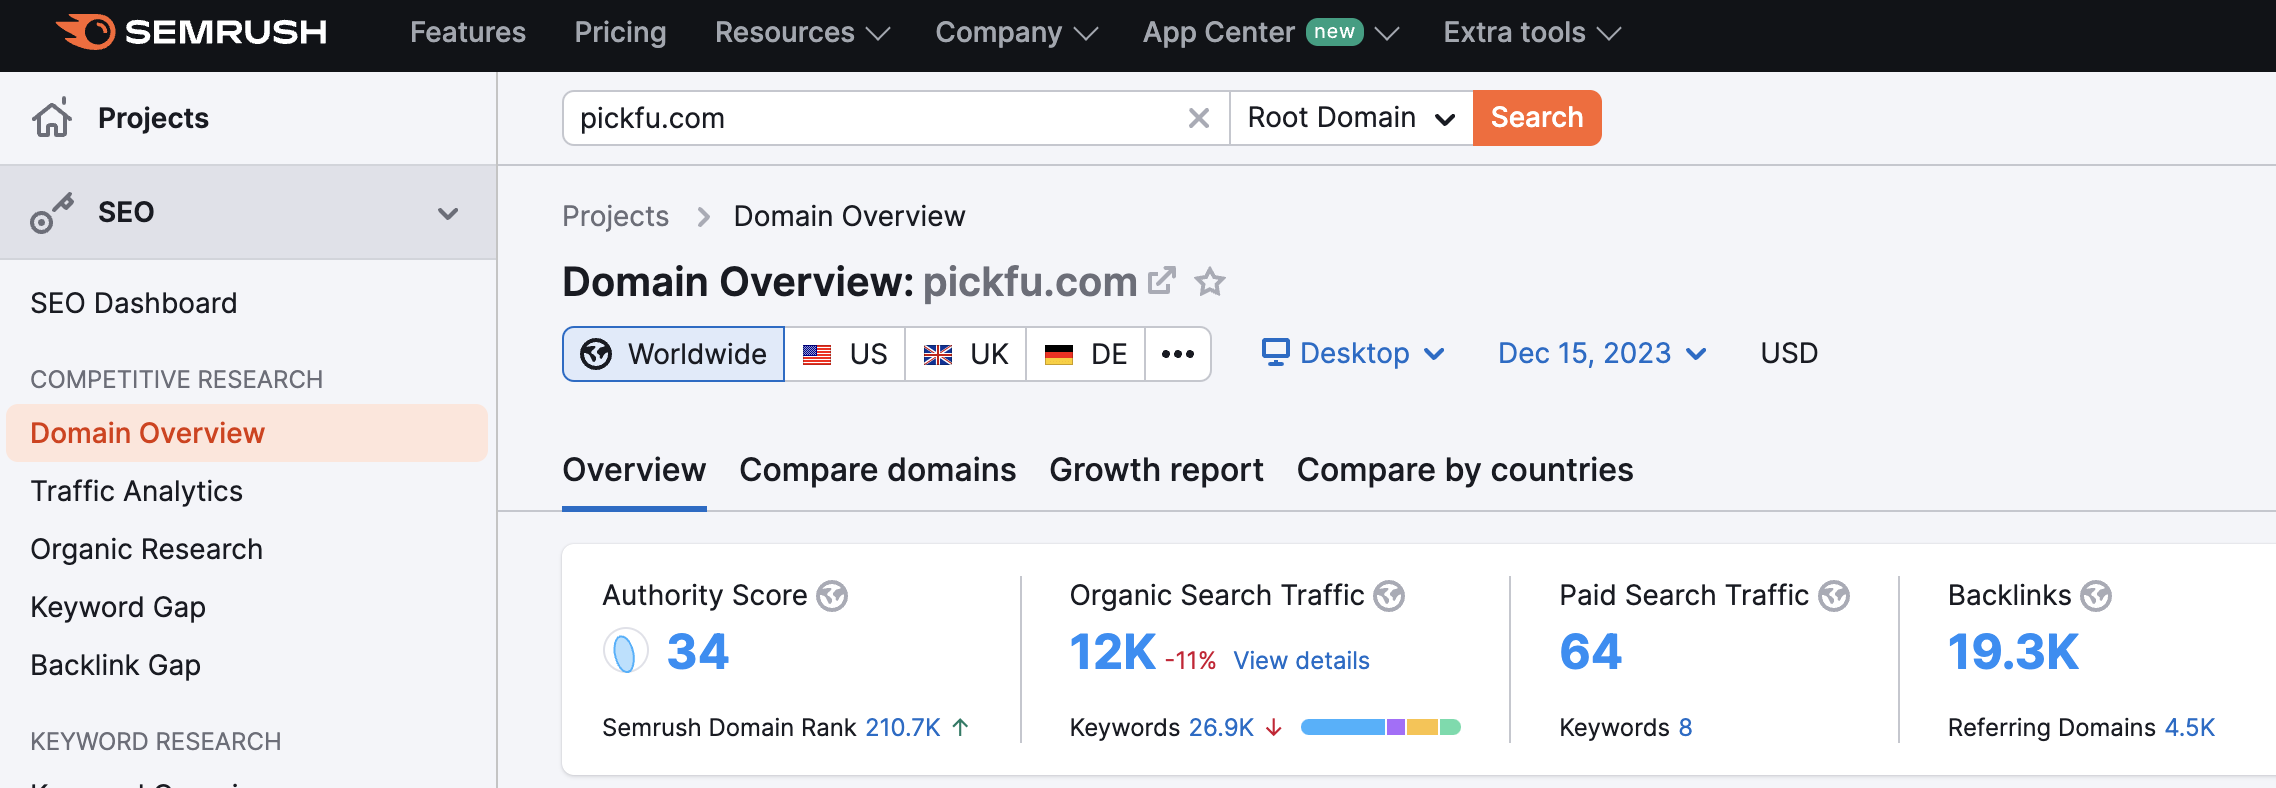The image size is (2276, 788).
Task: Open View details for organic traffic
Action: [1301, 660]
